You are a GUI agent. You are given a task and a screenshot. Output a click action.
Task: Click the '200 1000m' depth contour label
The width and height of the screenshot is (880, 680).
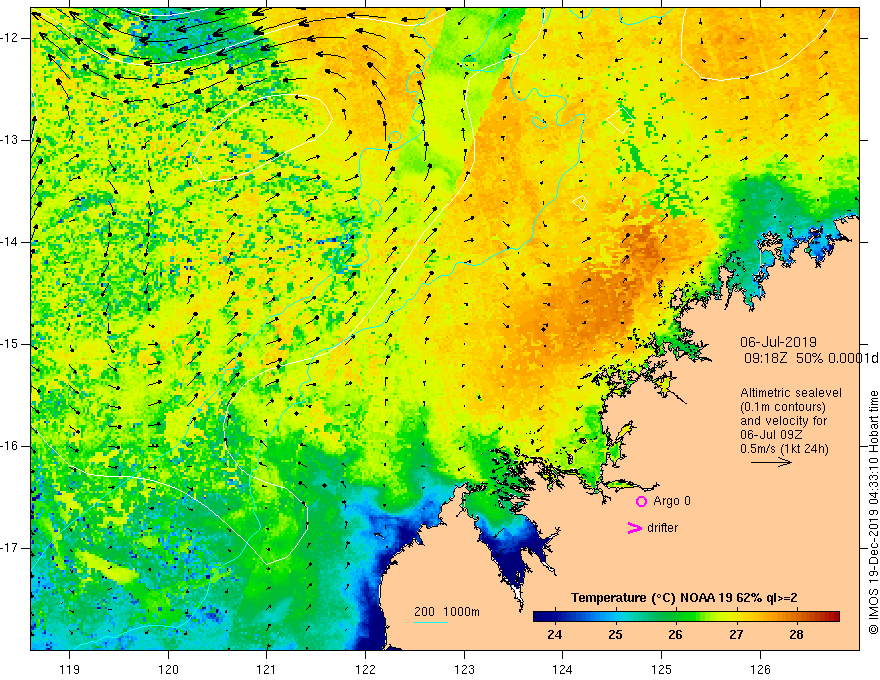coord(447,612)
